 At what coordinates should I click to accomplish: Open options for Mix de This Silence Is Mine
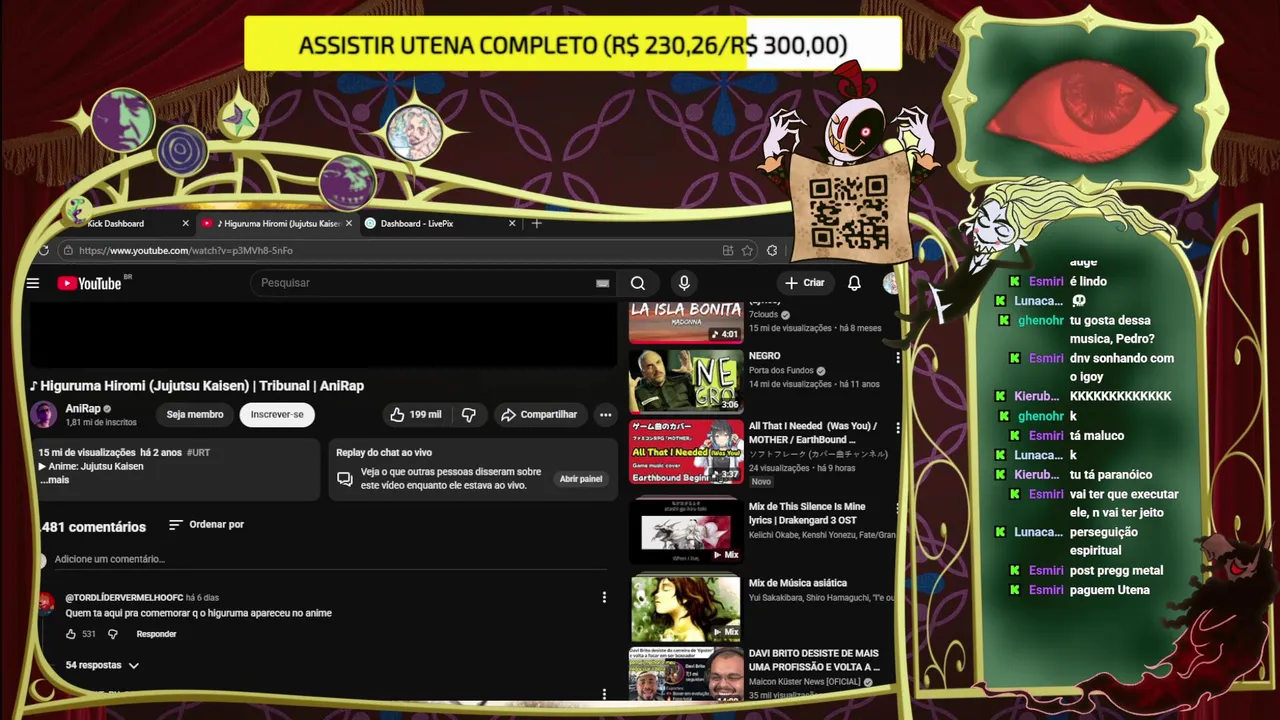click(898, 508)
